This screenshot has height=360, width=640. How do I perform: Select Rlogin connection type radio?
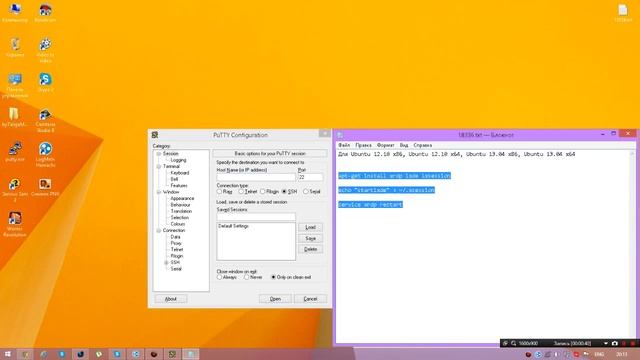[x=262, y=191]
